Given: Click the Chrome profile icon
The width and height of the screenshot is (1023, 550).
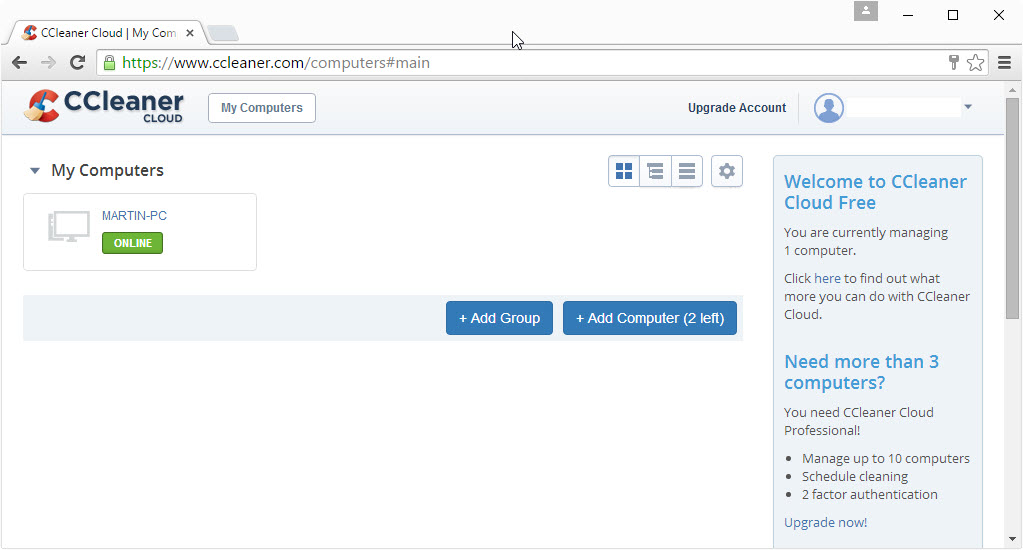Looking at the screenshot, I should [866, 11].
